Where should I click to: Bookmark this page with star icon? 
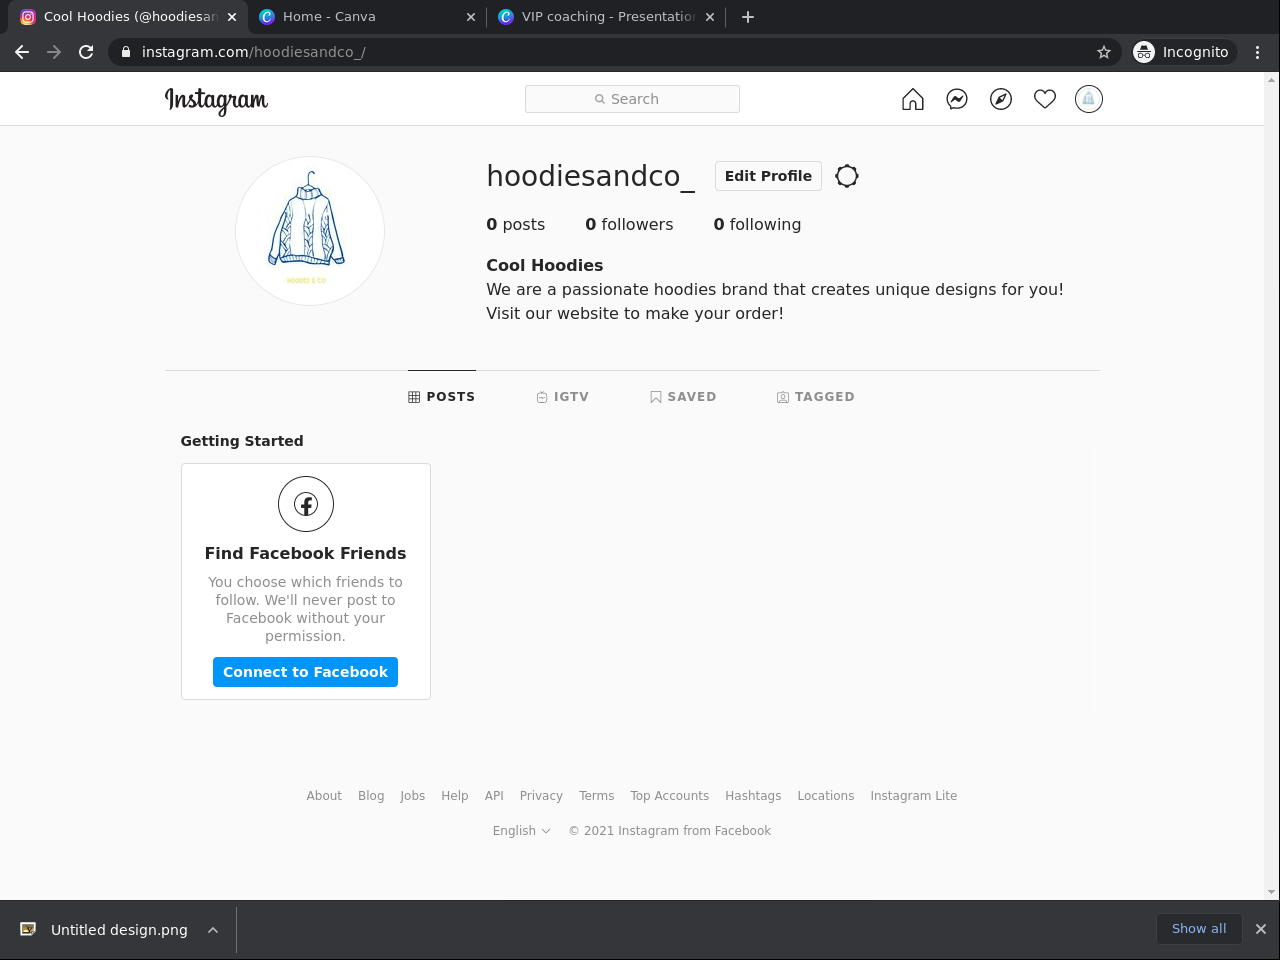pyautogui.click(x=1104, y=52)
